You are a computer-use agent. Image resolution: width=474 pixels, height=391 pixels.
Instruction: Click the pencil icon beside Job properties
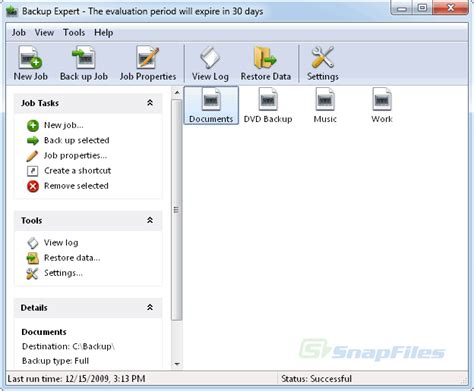32,156
